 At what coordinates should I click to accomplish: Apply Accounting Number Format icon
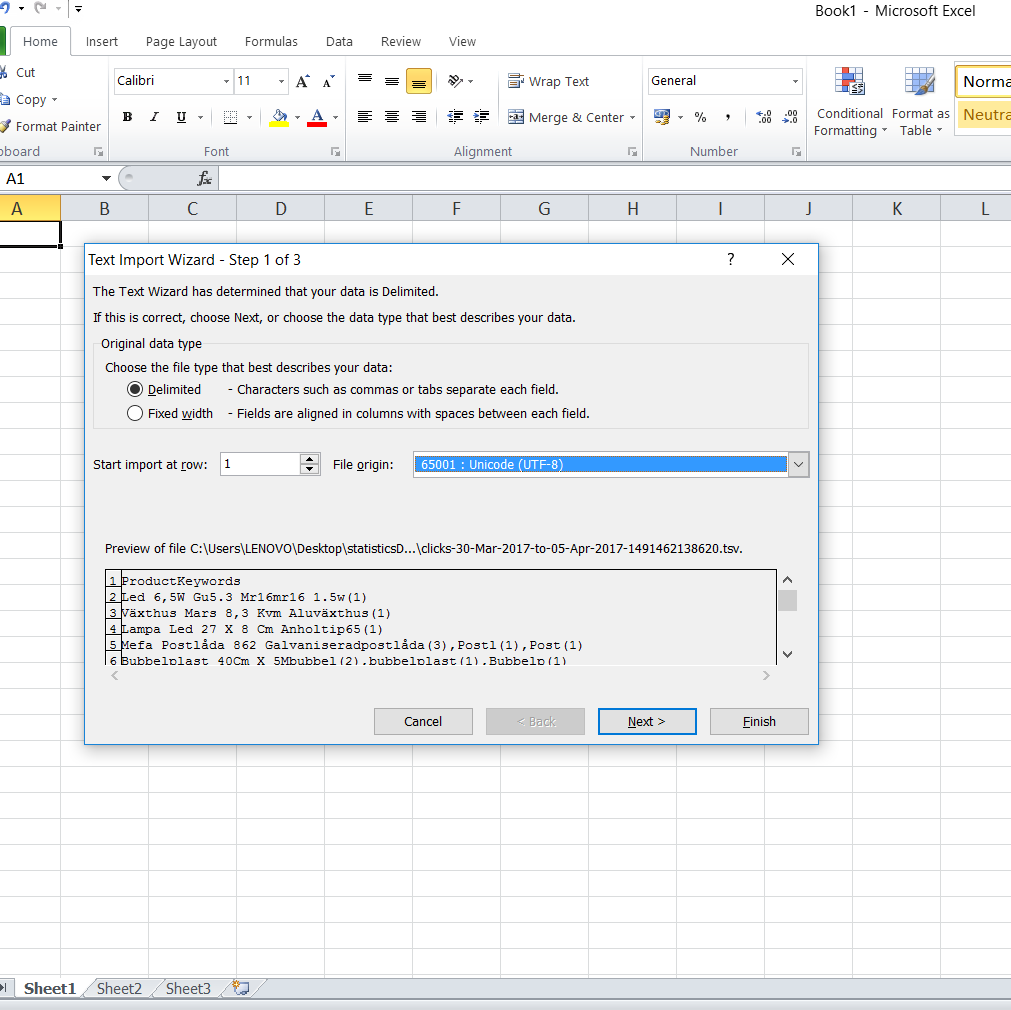click(x=662, y=117)
